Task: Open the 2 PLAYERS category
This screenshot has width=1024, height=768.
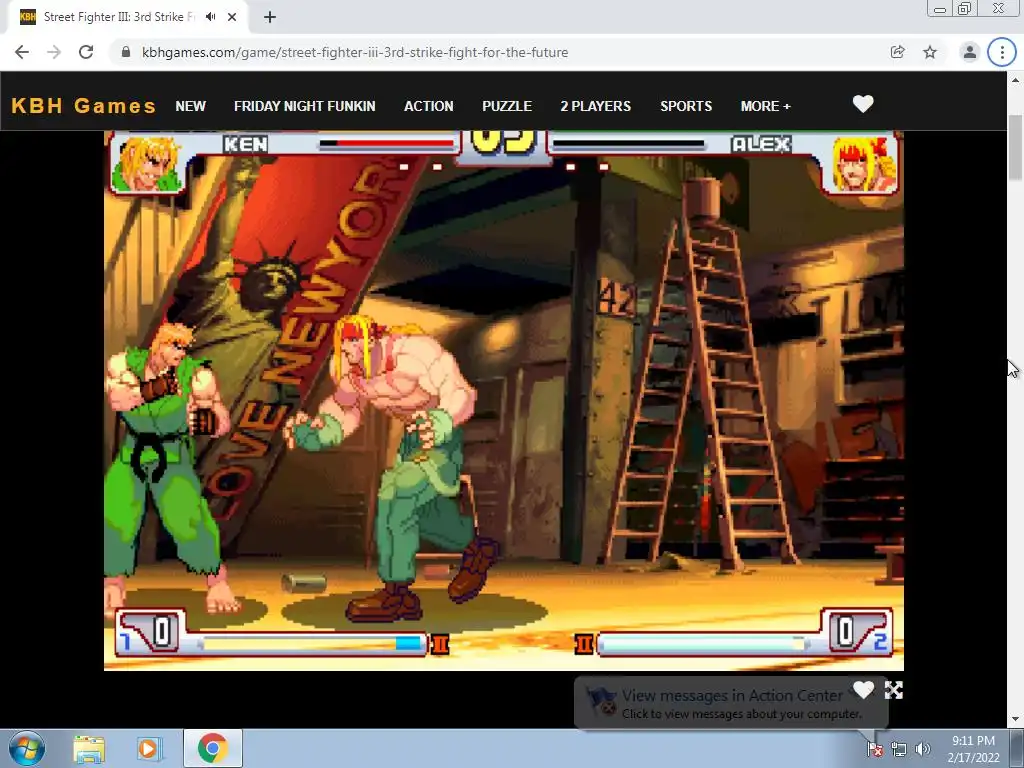Action: 596,106
